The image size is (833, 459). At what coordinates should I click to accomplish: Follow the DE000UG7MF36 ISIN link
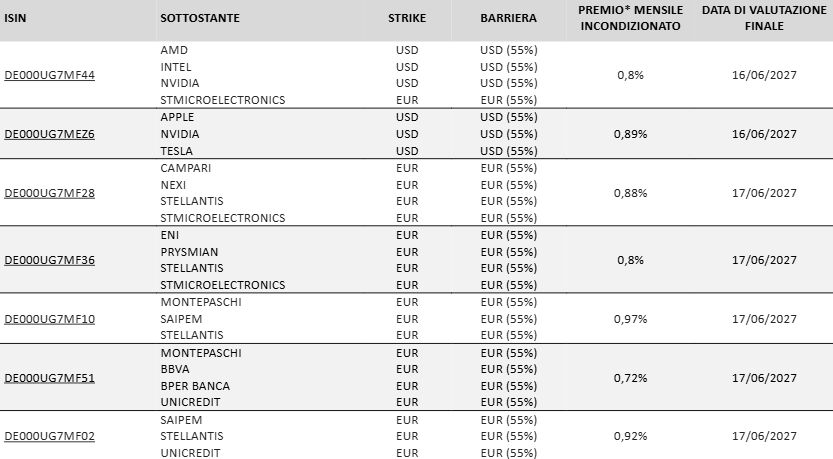click(50, 260)
